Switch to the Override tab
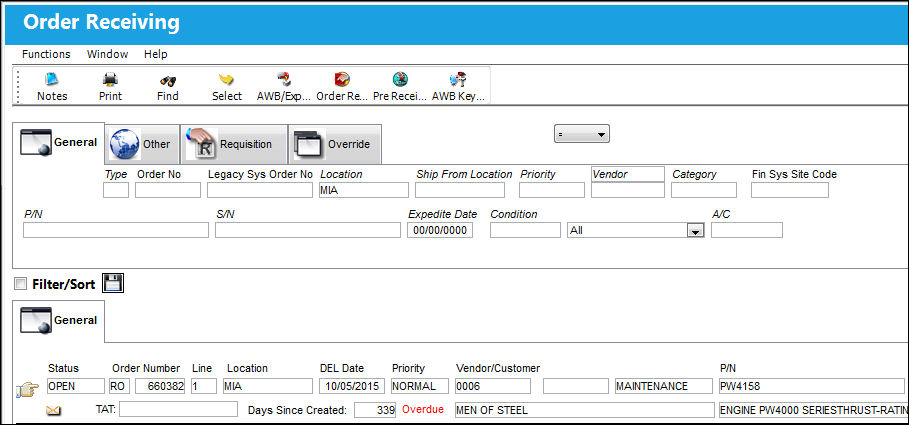Viewport: 909px width, 425px height. [x=335, y=144]
